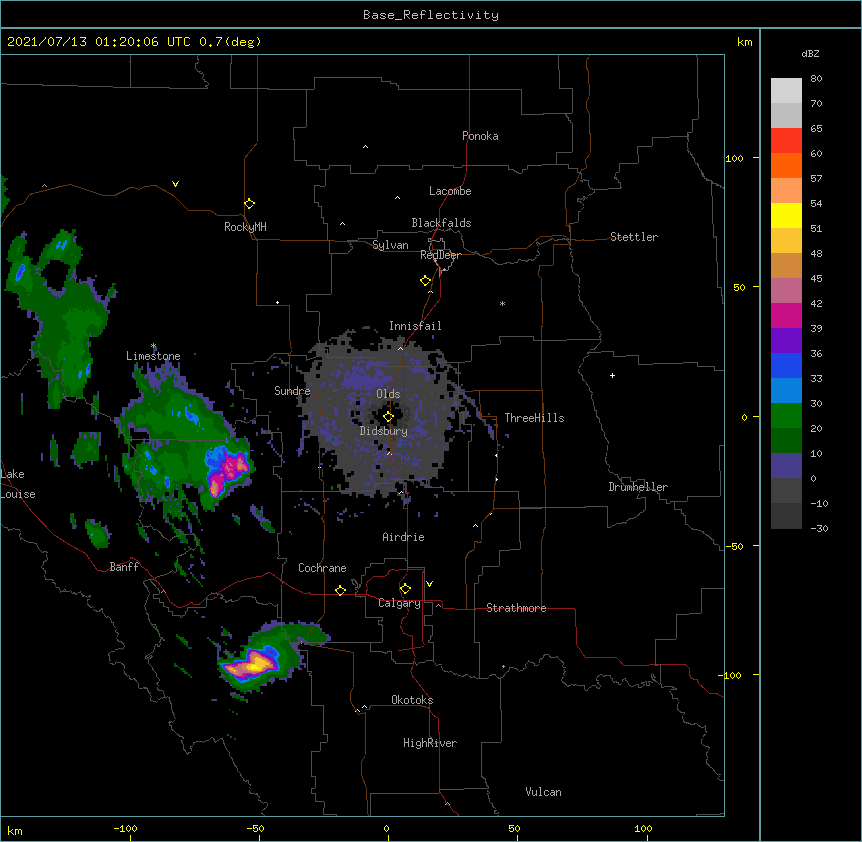Click the Cochrane town label
This screenshot has width=862, height=842.
(322, 568)
